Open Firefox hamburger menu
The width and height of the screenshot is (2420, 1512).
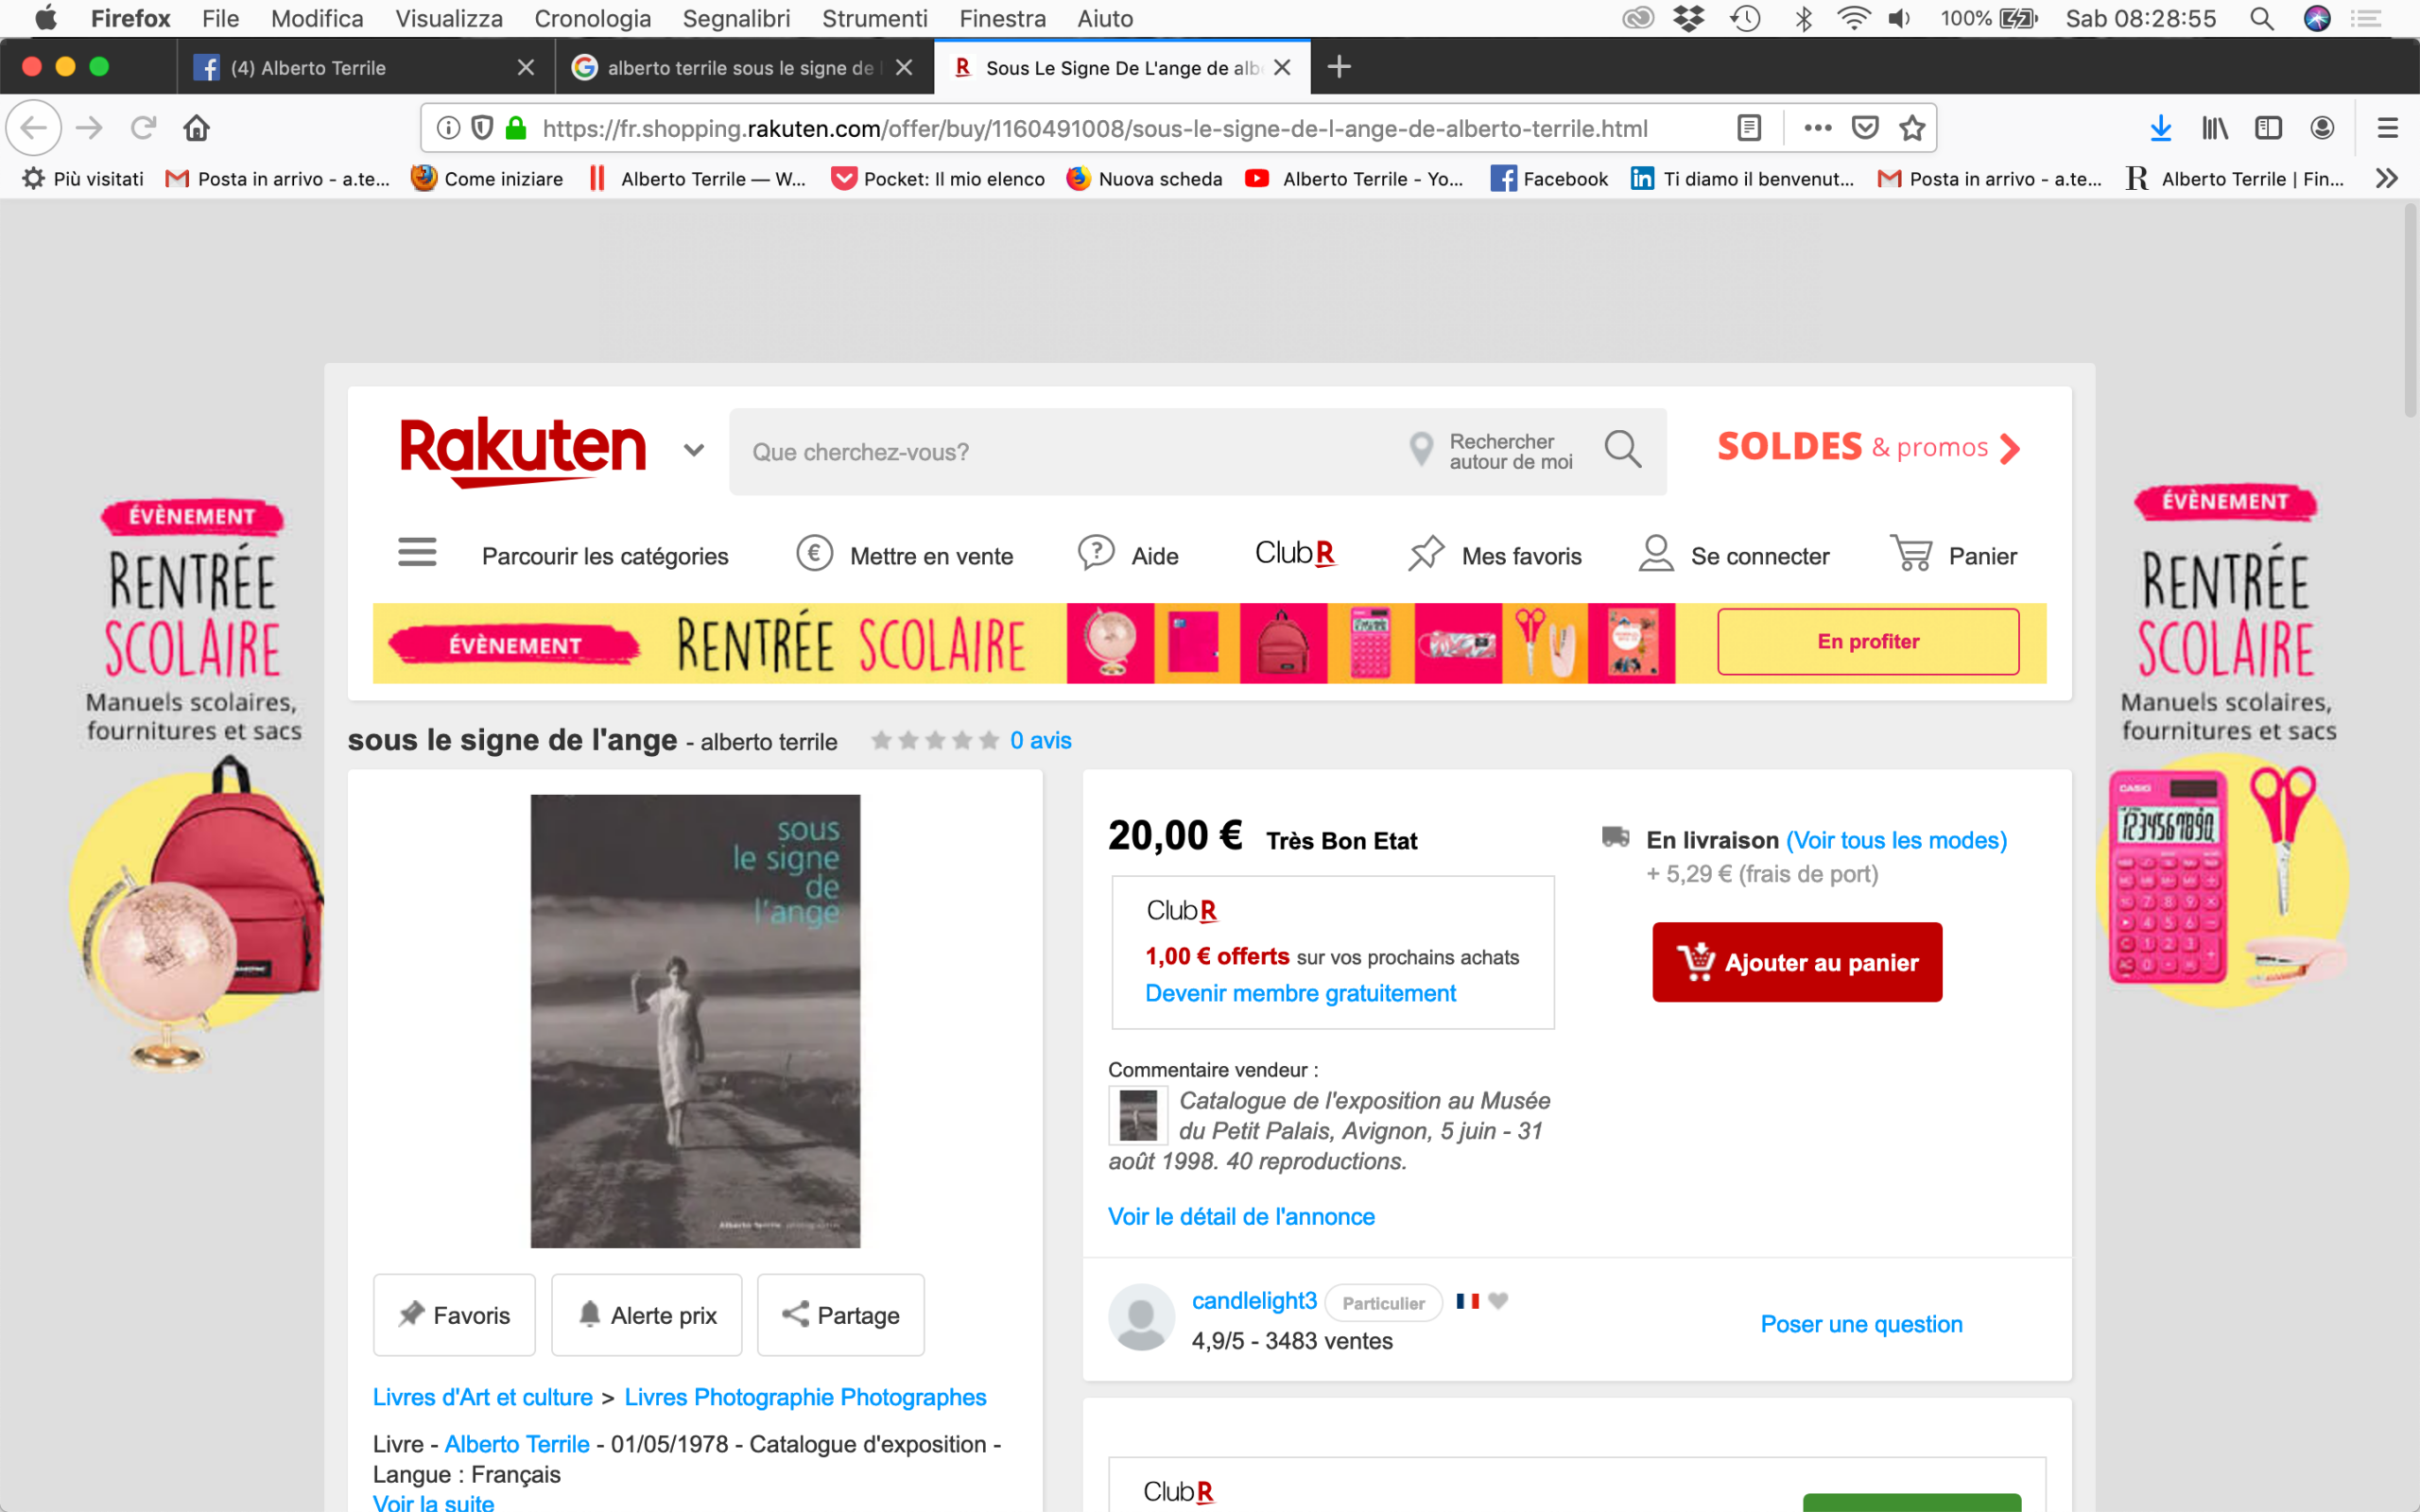point(2387,128)
